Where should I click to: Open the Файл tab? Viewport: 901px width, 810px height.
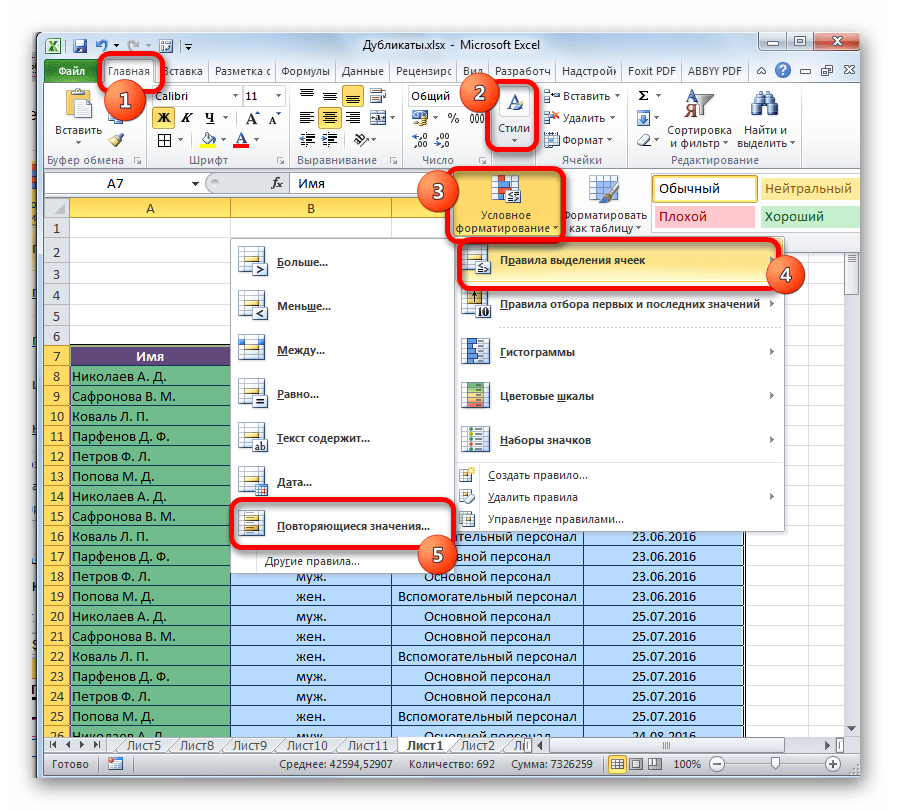pos(71,71)
